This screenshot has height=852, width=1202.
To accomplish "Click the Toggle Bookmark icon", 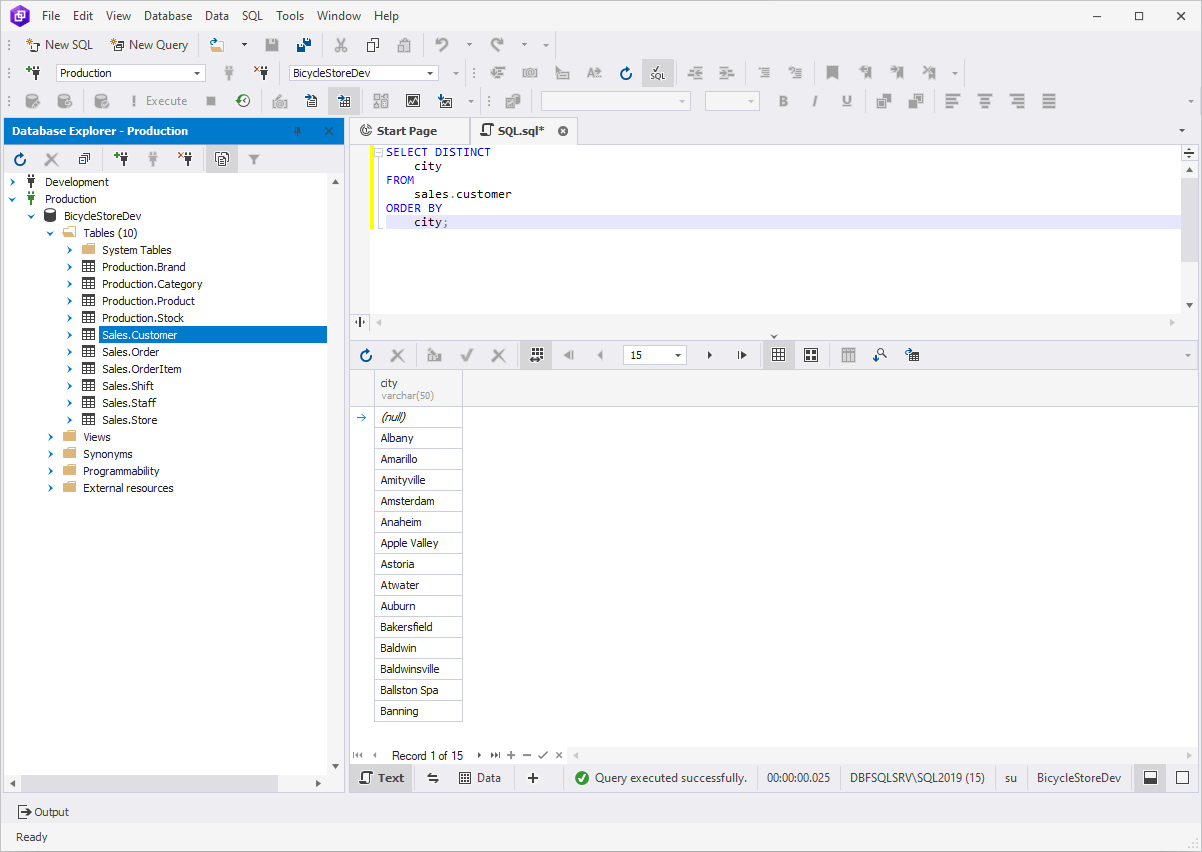I will [x=832, y=72].
